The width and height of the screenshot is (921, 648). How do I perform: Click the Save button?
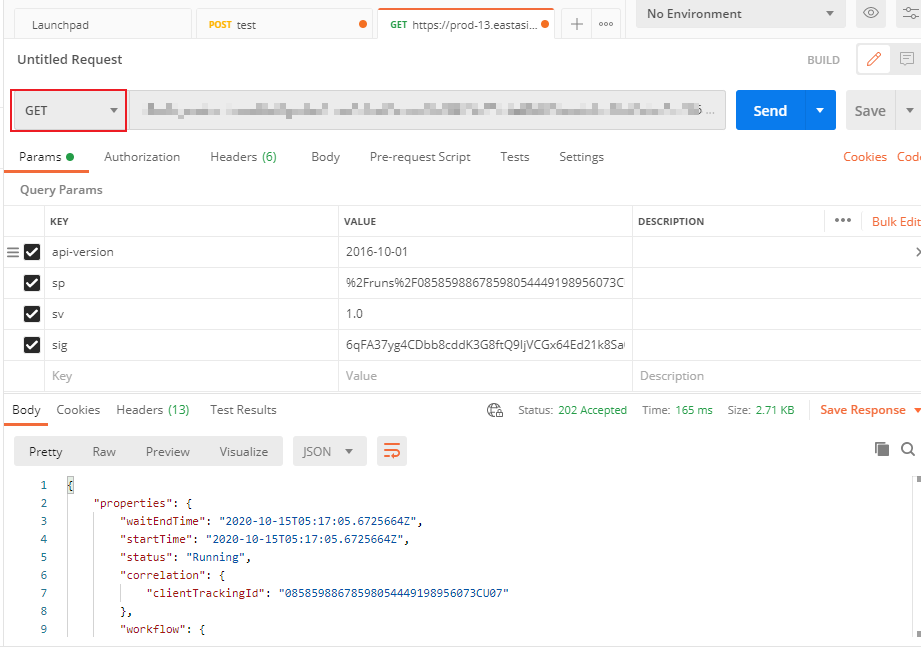click(870, 110)
